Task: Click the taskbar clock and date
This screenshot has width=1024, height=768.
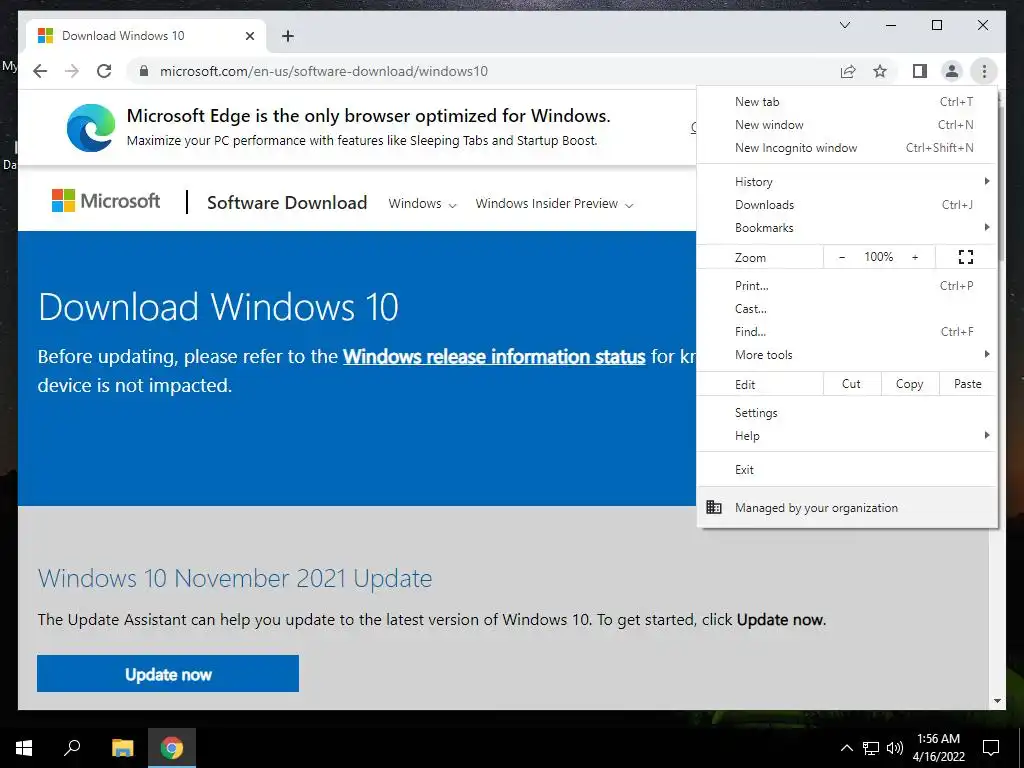Action: point(938,748)
